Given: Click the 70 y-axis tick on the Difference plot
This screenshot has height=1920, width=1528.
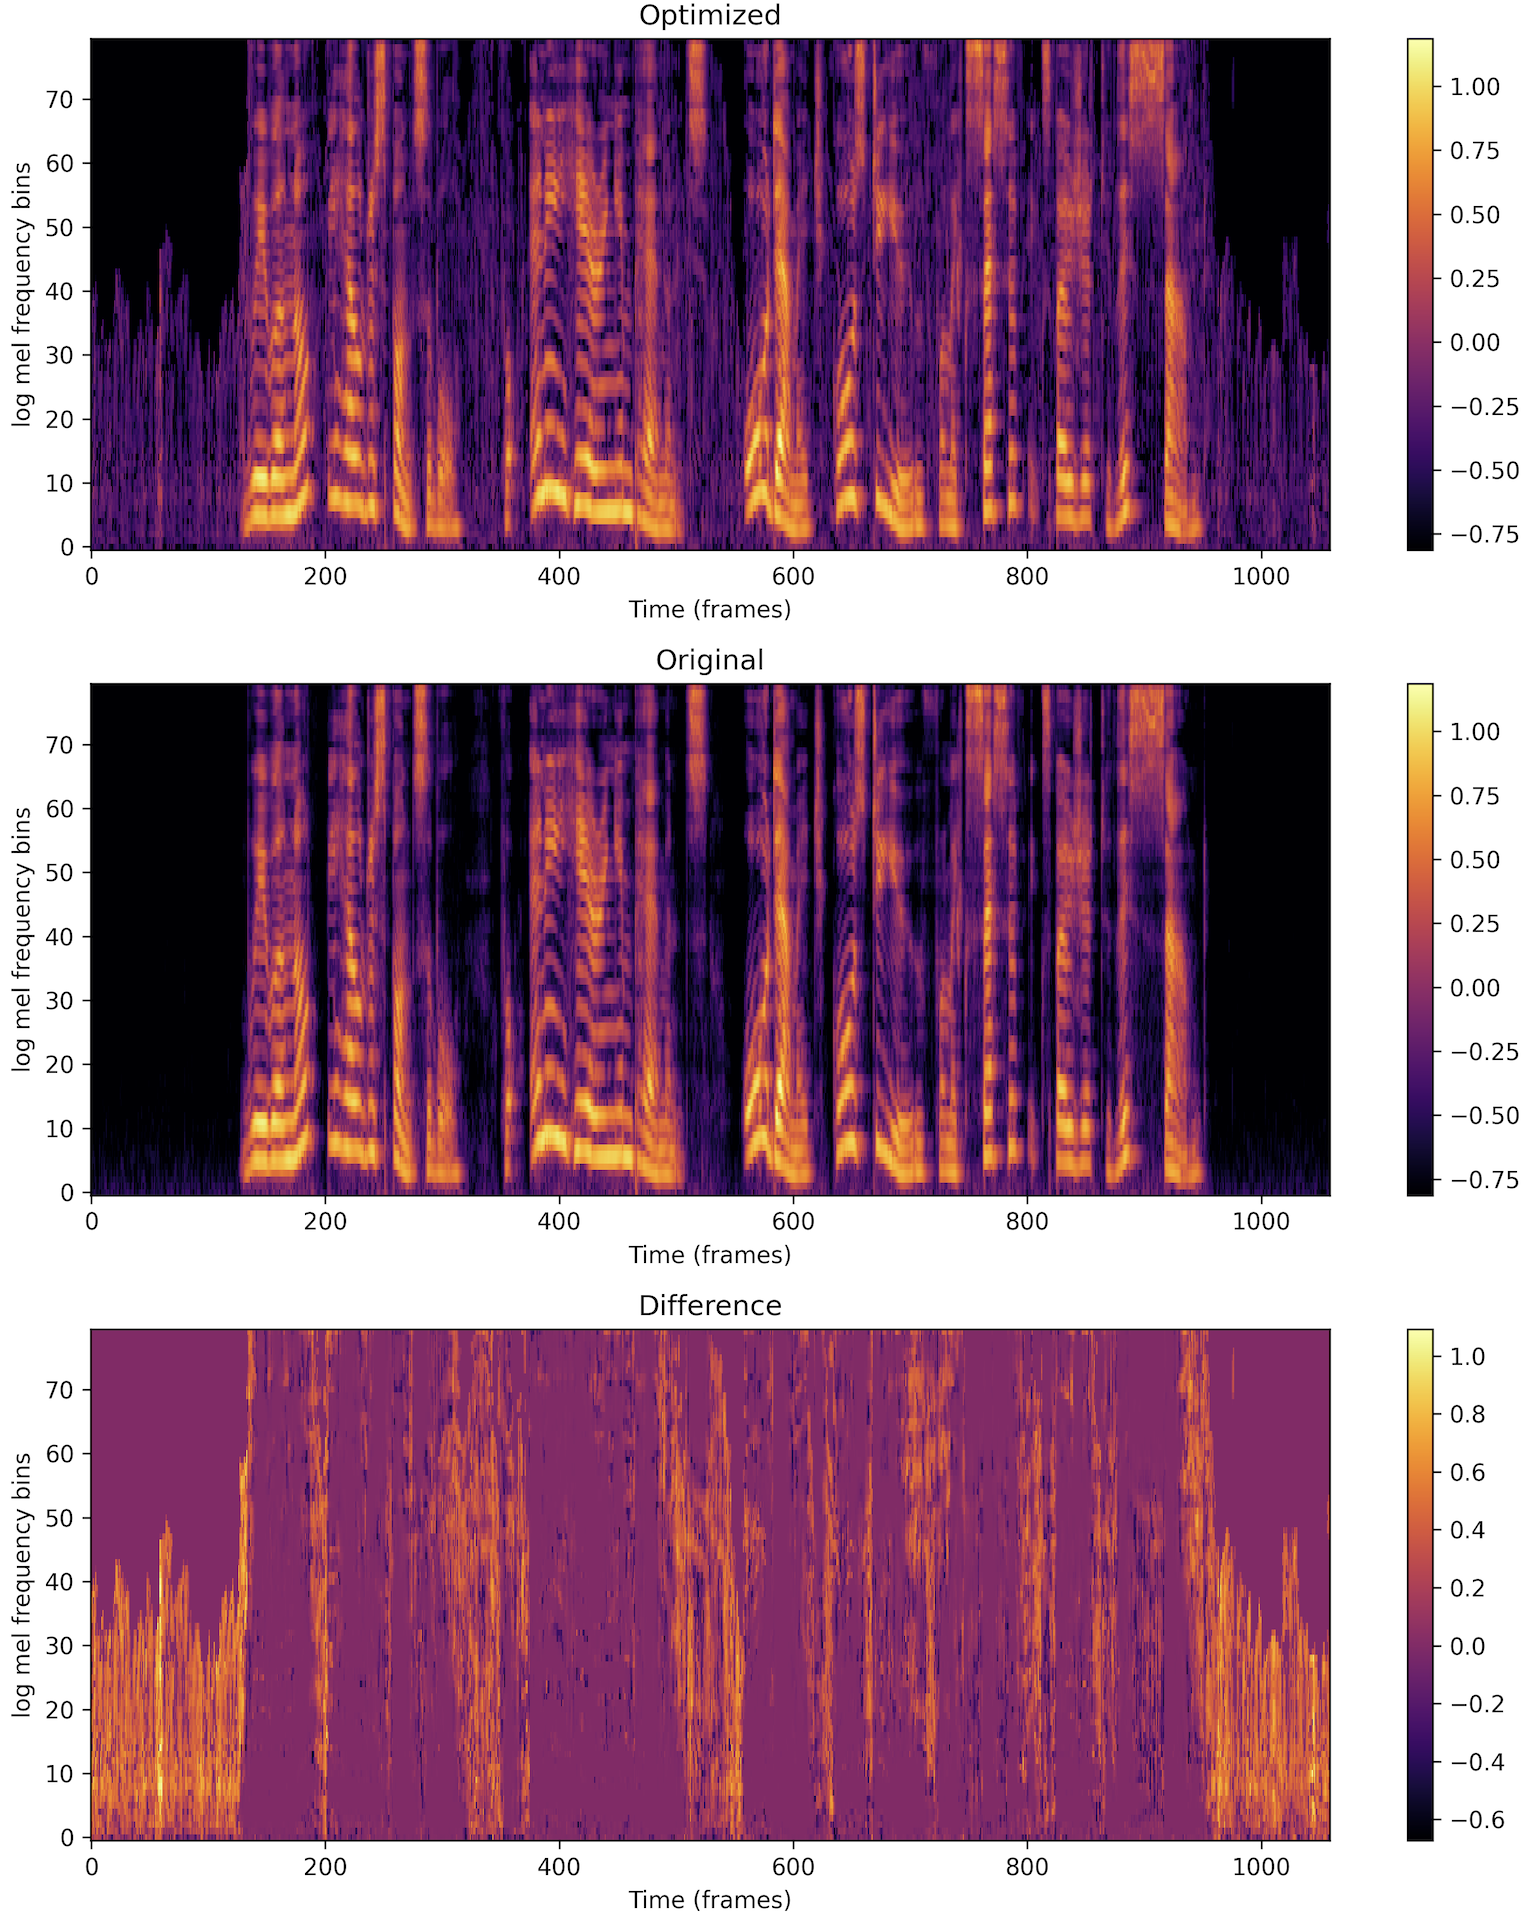Looking at the screenshot, I should tap(60, 1389).
